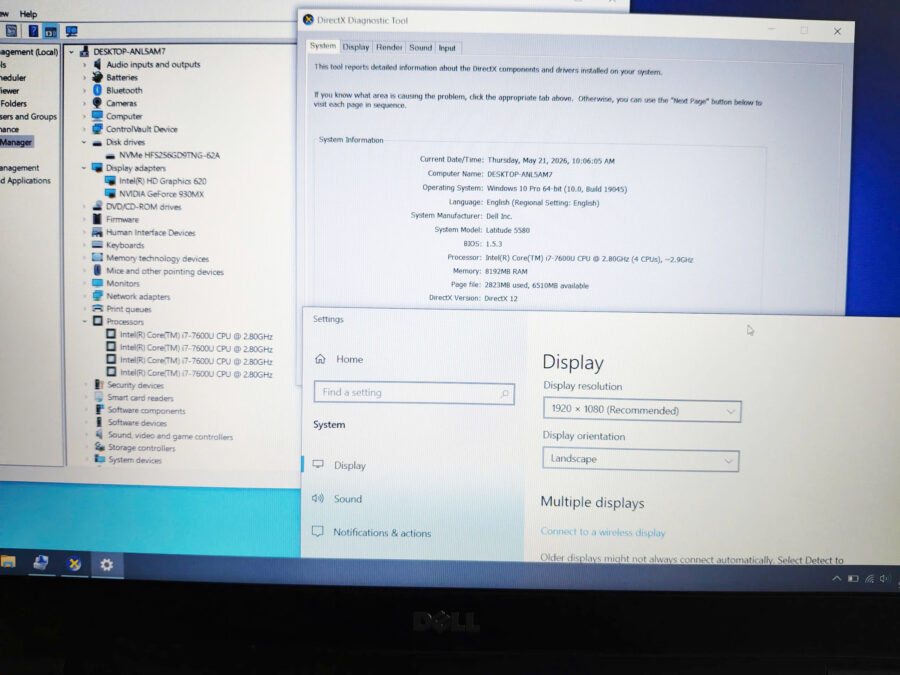900x675 pixels.
Task: Go to Settings Home
Action: pos(339,359)
